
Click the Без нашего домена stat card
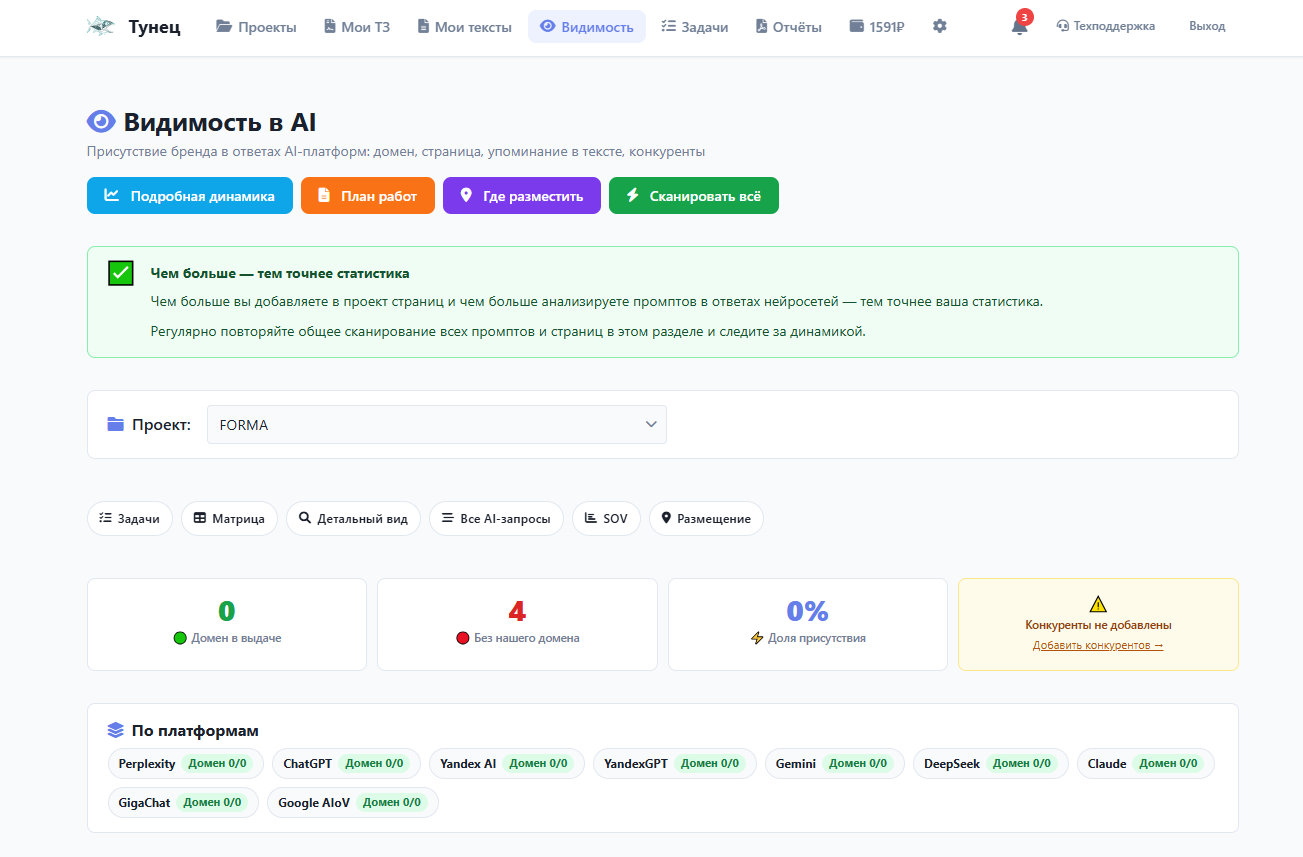(517, 624)
